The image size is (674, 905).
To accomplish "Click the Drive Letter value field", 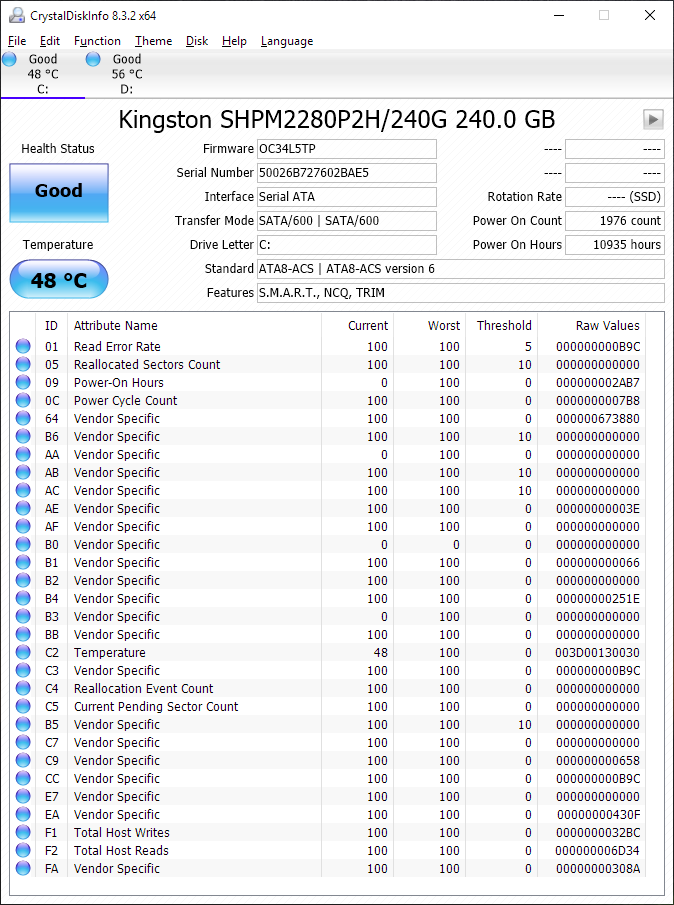I will tap(347, 245).
